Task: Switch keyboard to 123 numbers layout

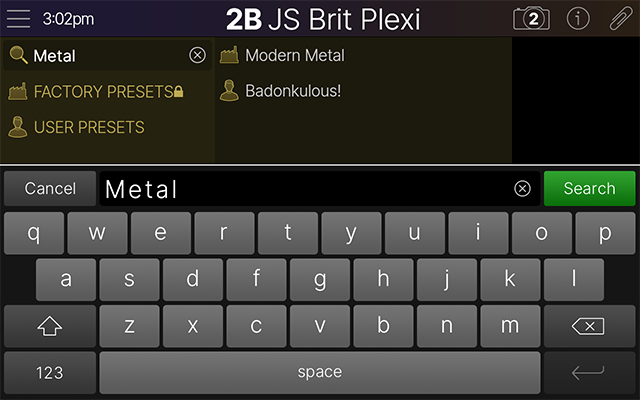Action: point(50,372)
